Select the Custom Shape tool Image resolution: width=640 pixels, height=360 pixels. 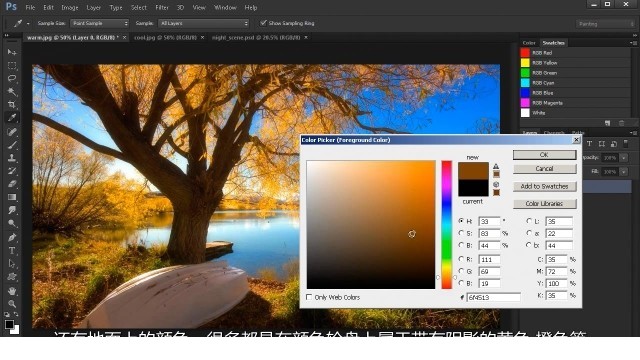[12, 277]
